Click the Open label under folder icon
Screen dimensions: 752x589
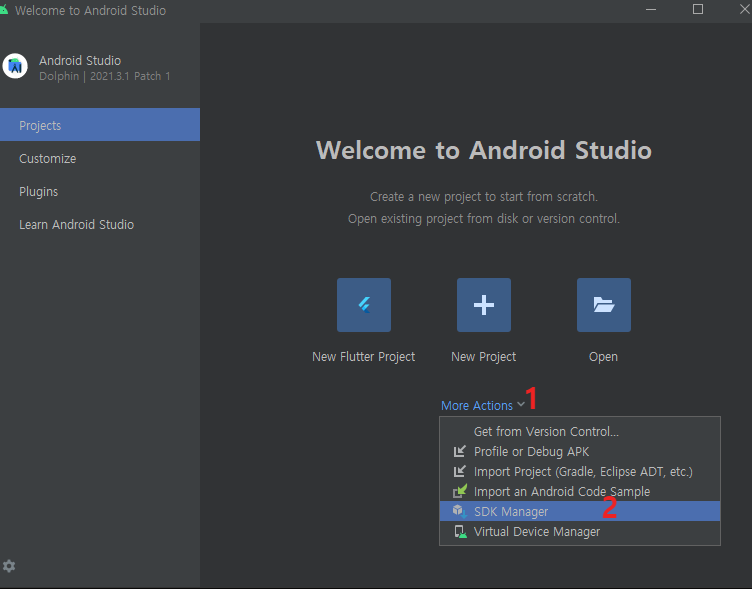click(603, 357)
